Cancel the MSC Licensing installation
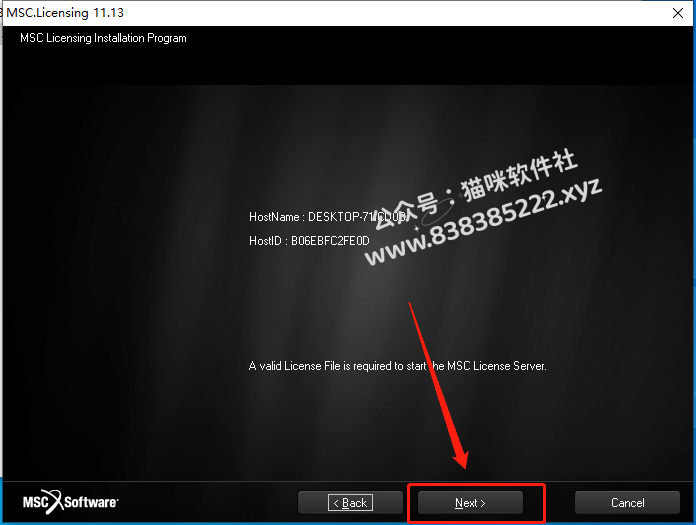Screen dimensions: 696x525 click(627, 502)
